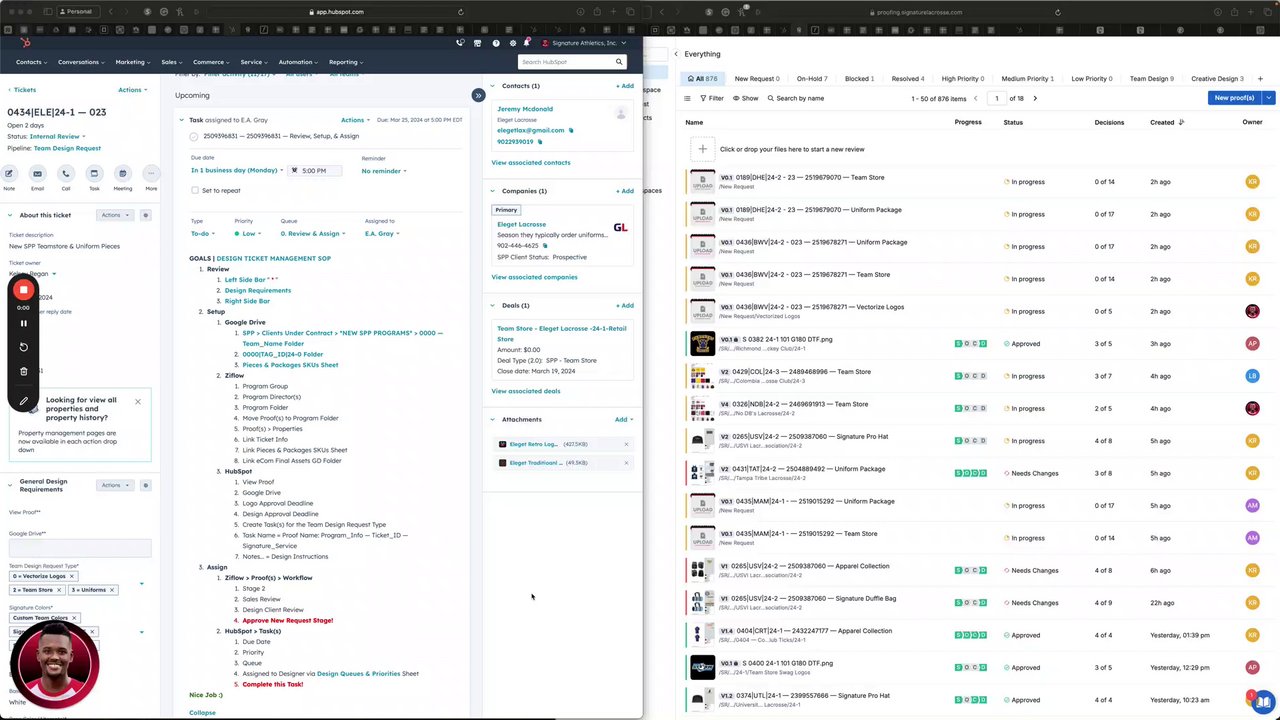Click the HubSpot sprocket logo
The height and width of the screenshot is (720, 1280).
(x=25, y=43)
